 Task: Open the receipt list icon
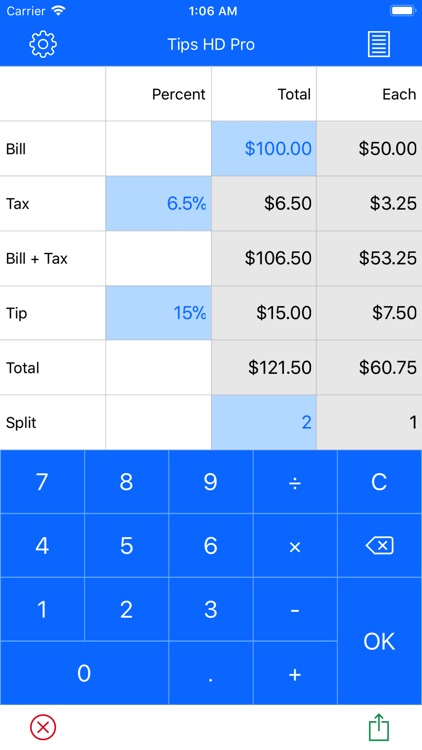pos(379,44)
